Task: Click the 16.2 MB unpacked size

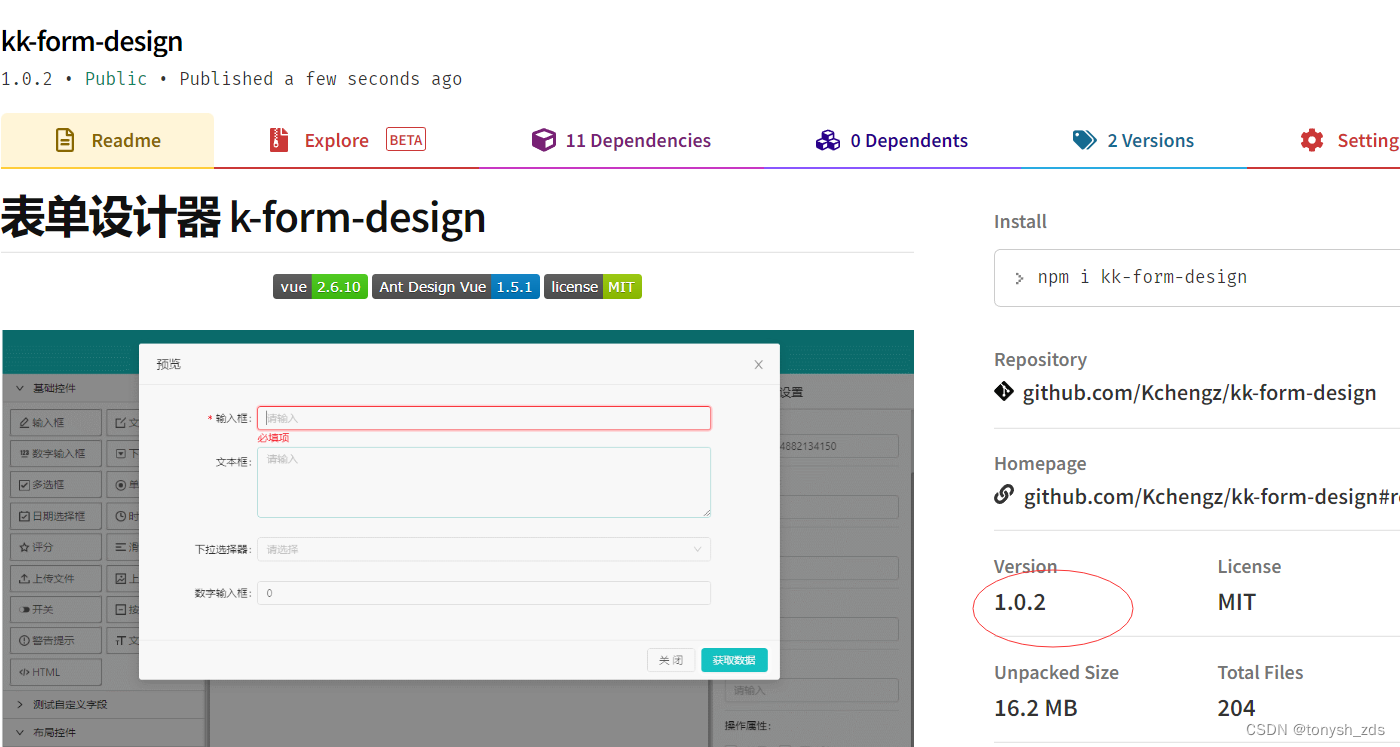Action: pyautogui.click(x=1036, y=708)
